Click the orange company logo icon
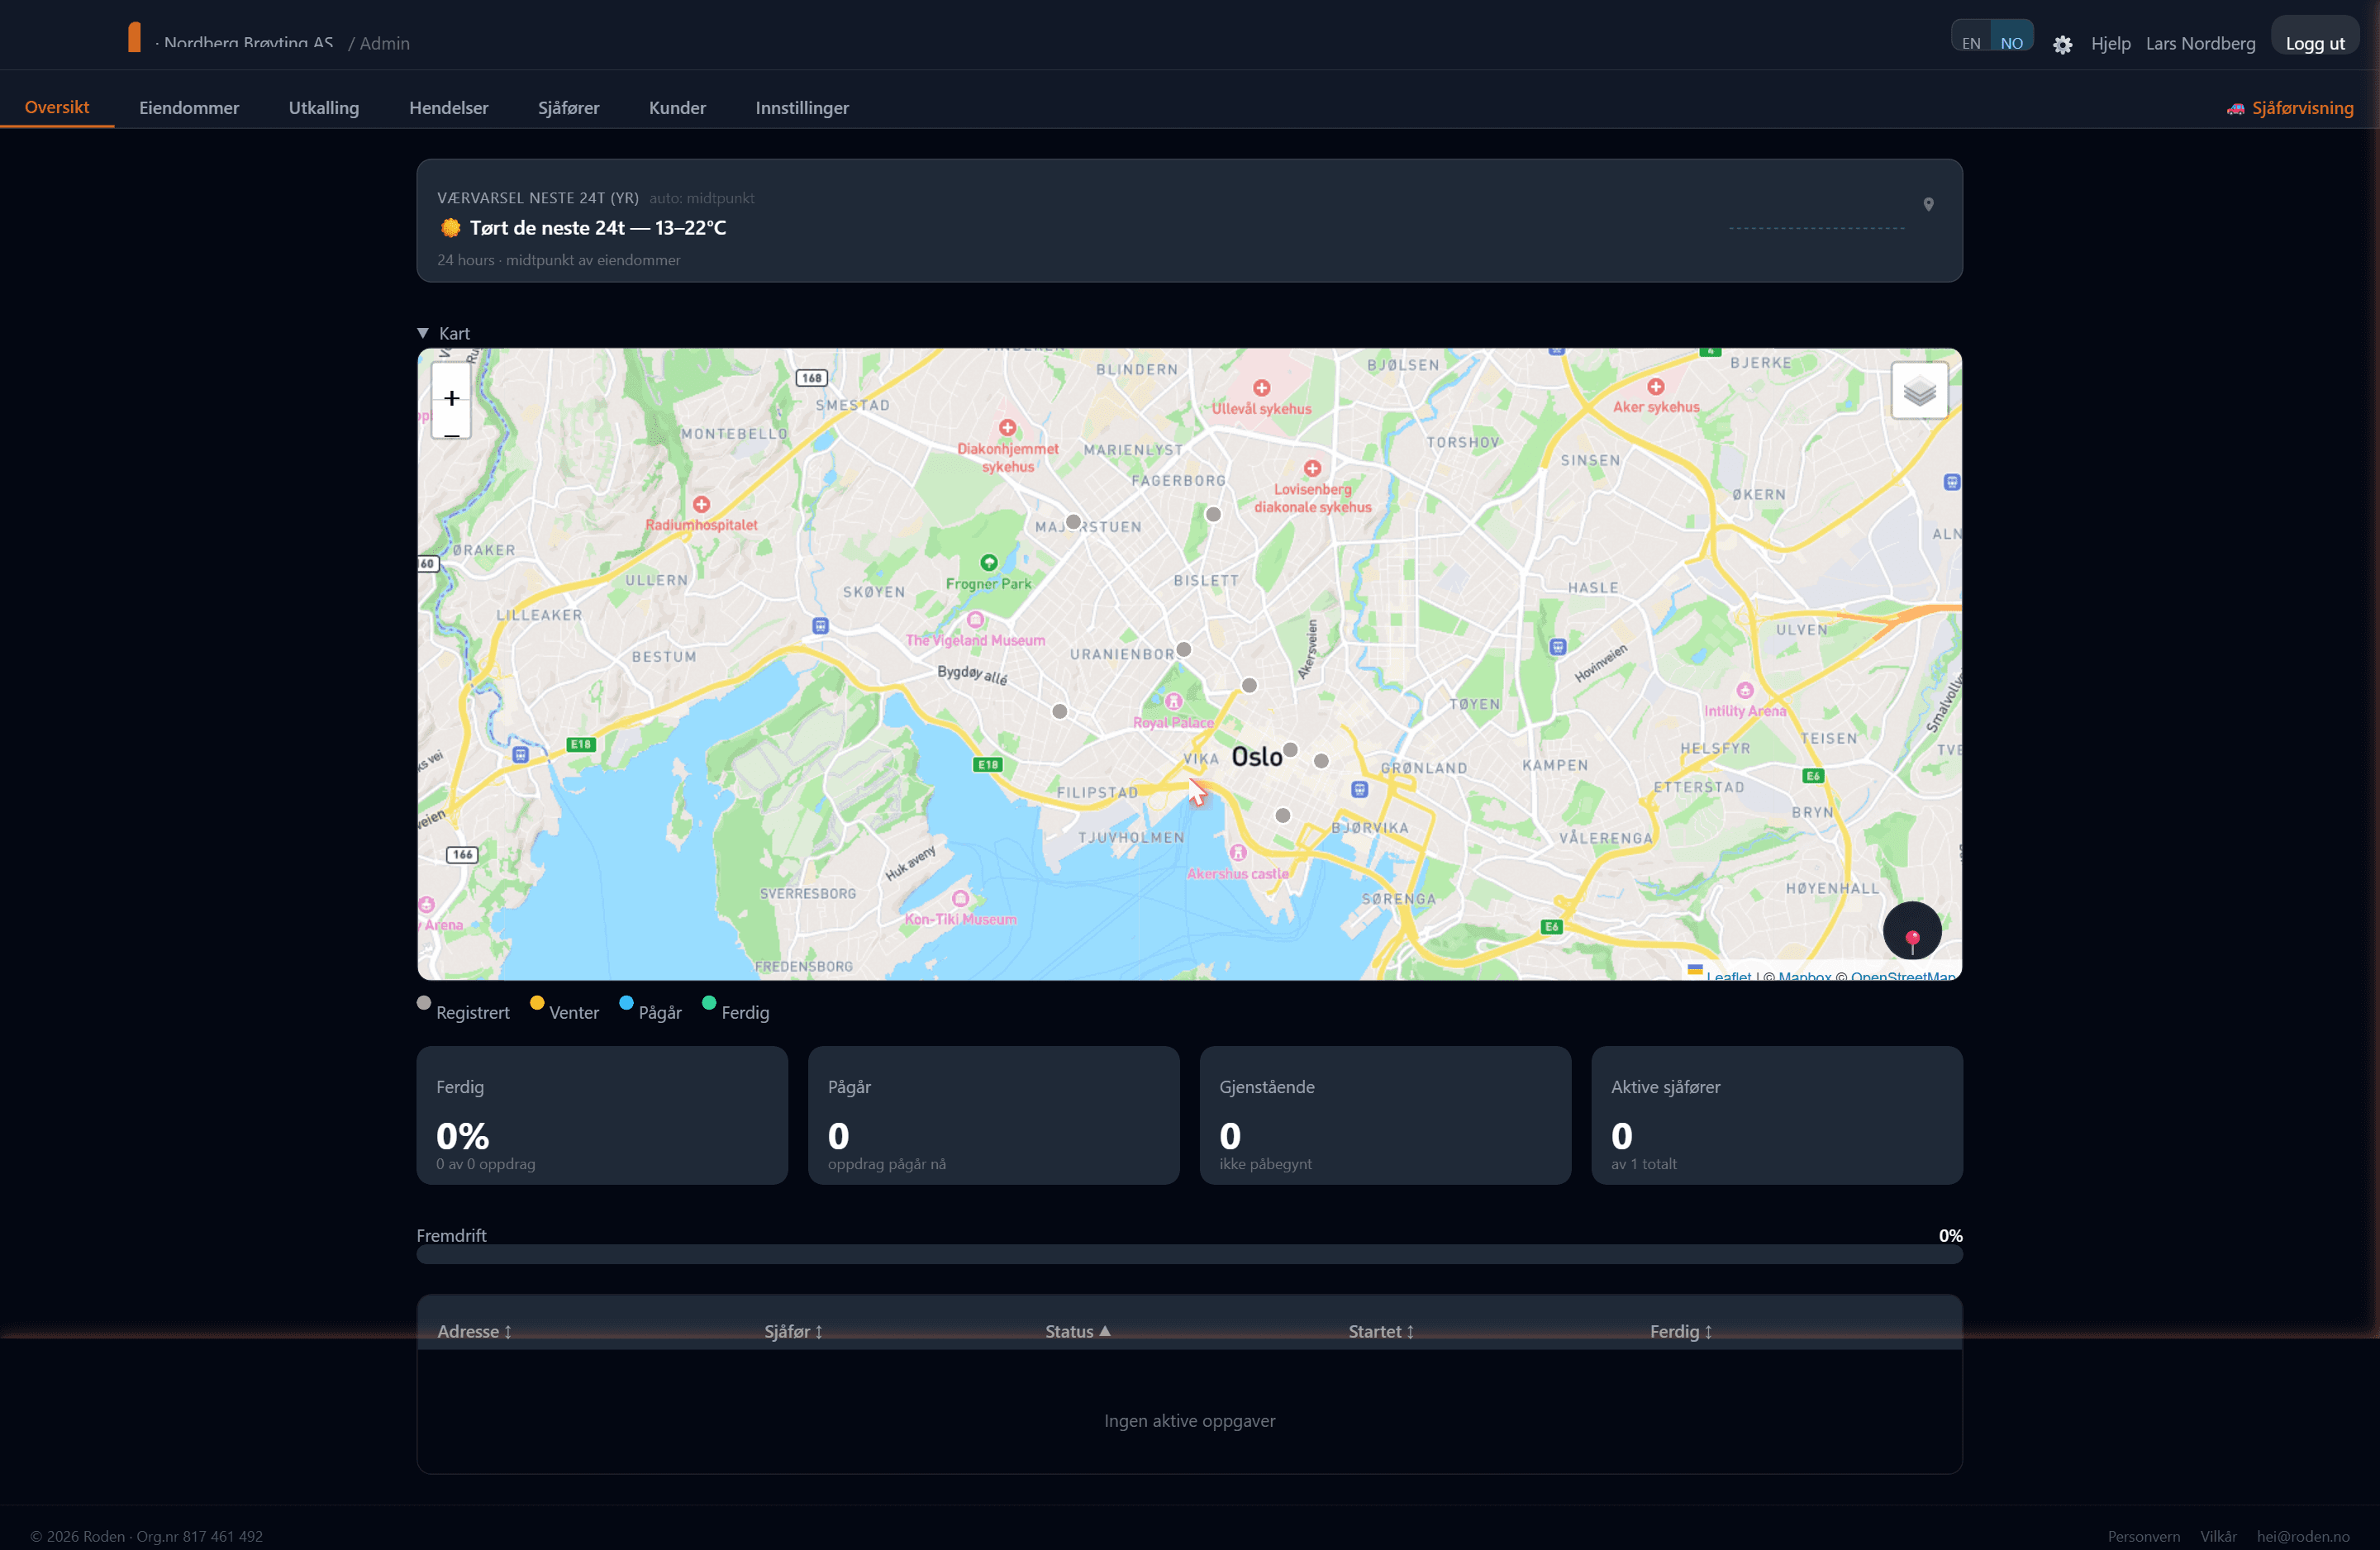This screenshot has width=2380, height=1550. coord(134,37)
